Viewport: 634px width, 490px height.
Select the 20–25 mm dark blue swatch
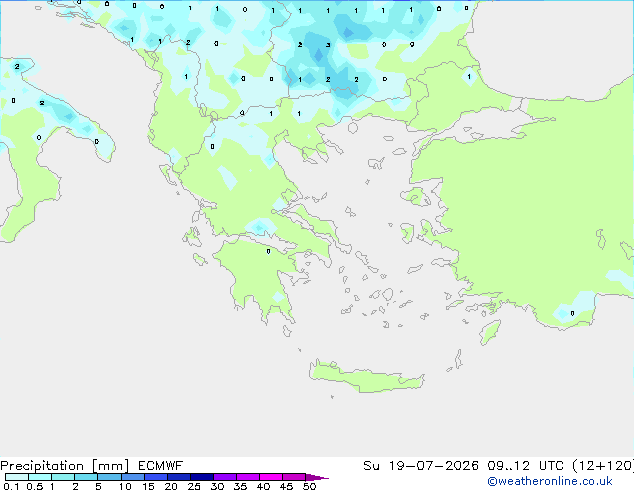coord(179,477)
